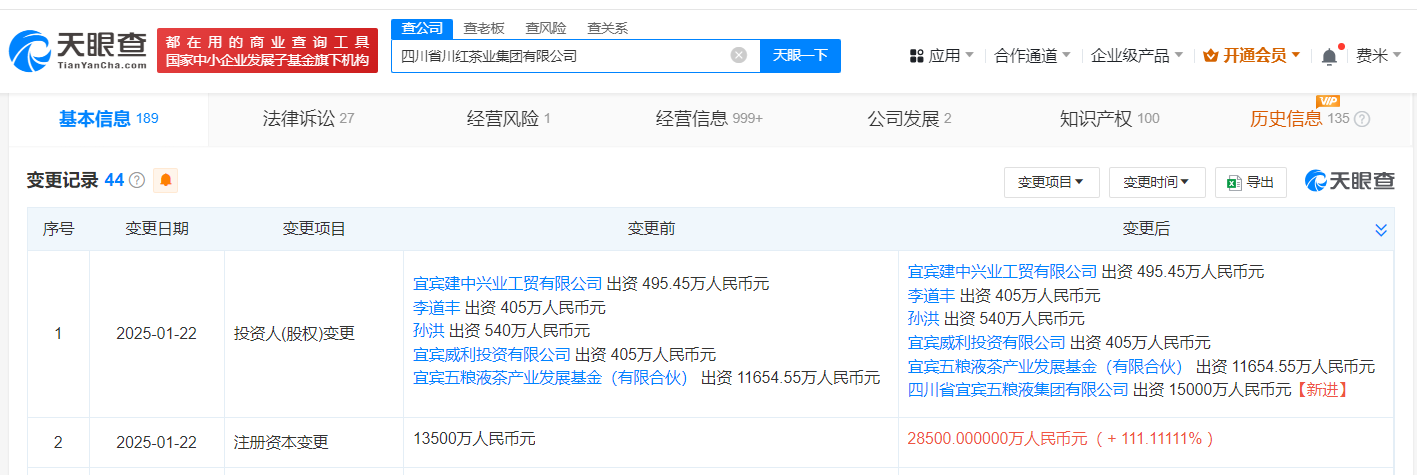Click the 天眼一下 search button
Screen dimensions: 1417x475
(801, 56)
